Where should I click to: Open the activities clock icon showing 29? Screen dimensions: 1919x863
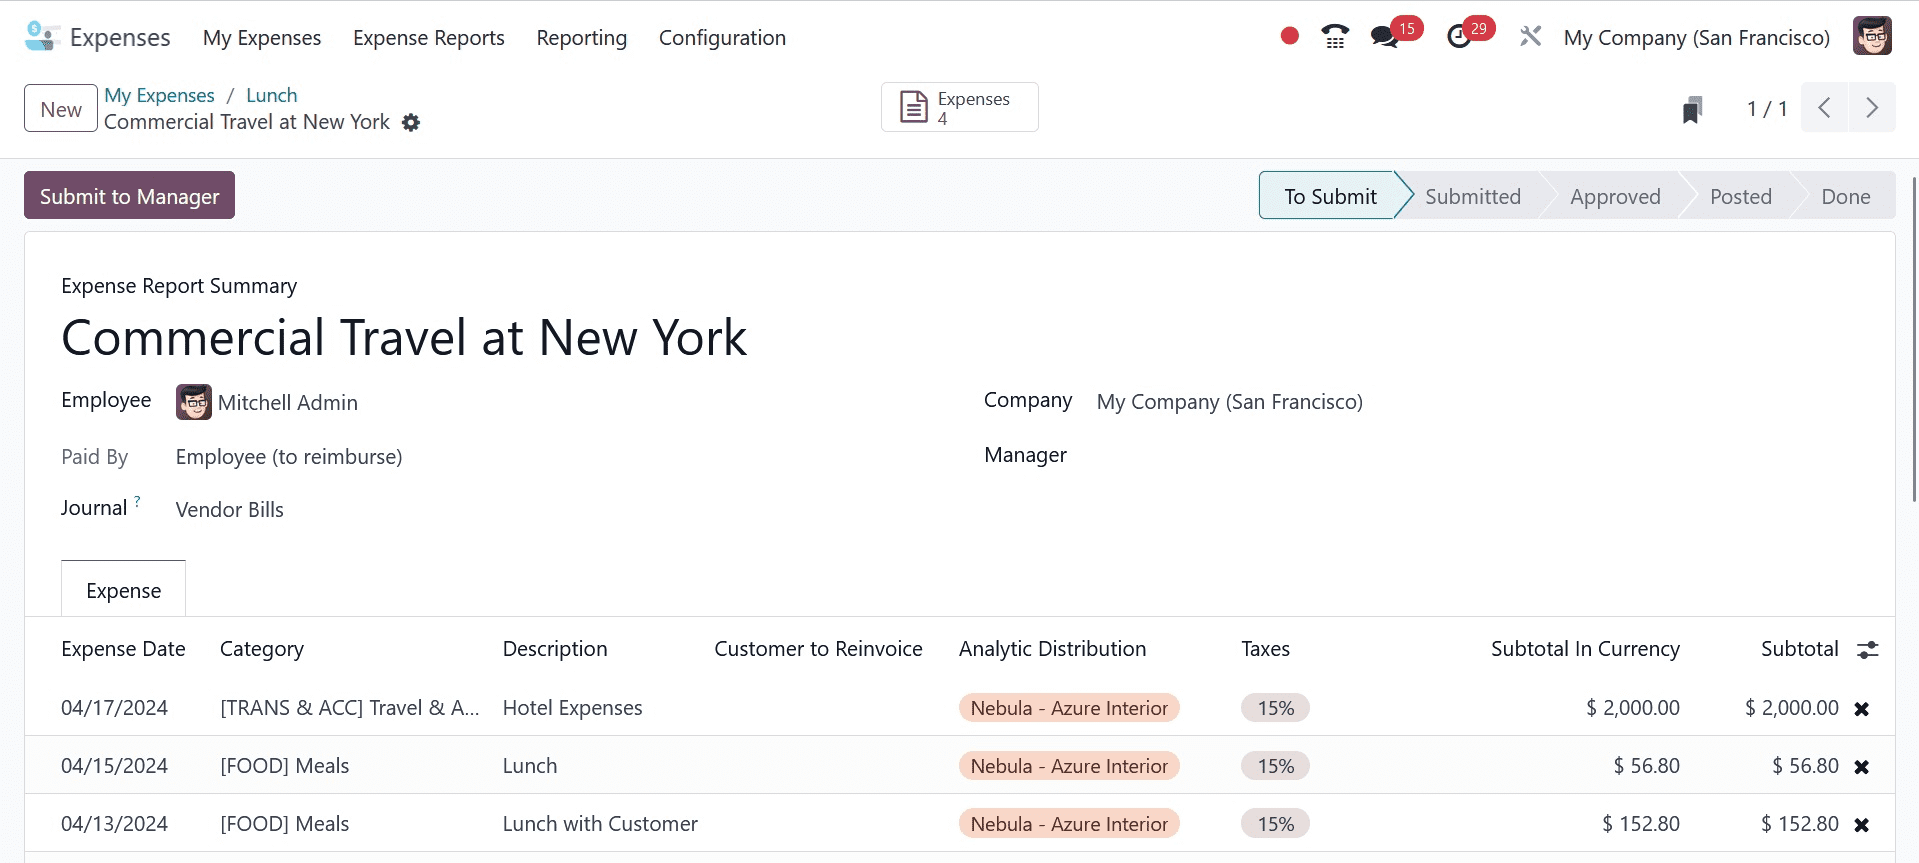(1459, 37)
